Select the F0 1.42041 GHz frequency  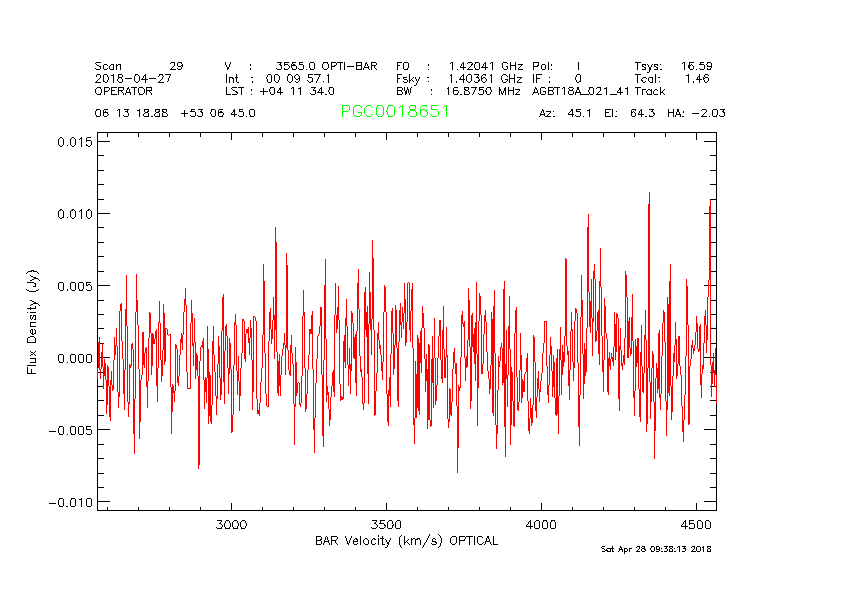[x=459, y=66]
